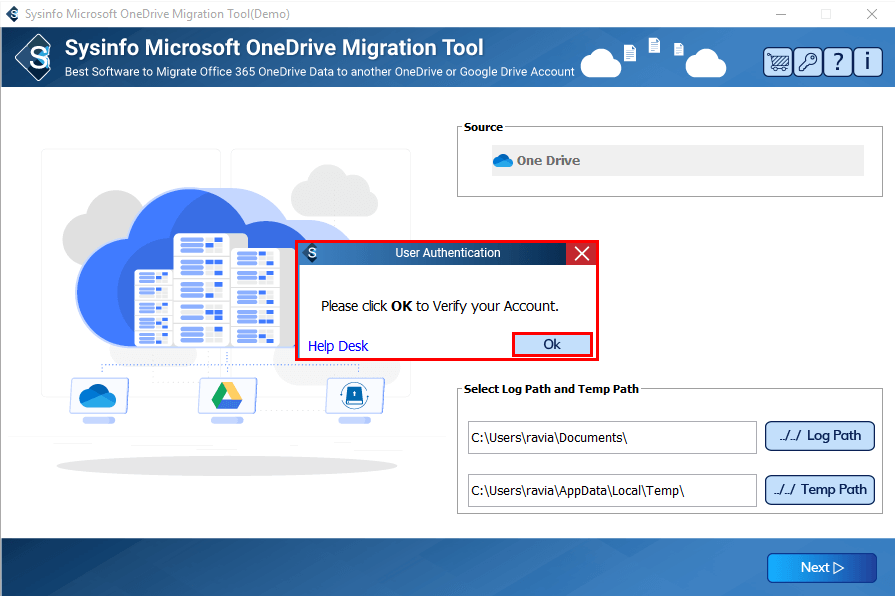Screen dimensions: 895x596
Task: Proceed with the Next button
Action: (x=821, y=567)
